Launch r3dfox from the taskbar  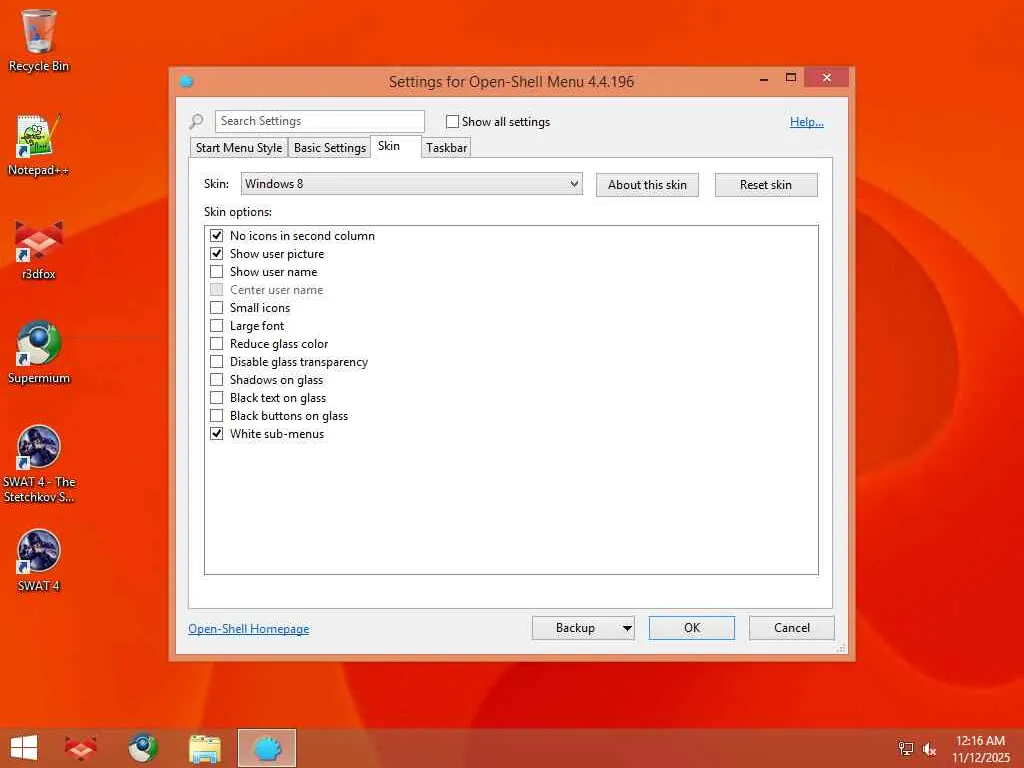81,748
